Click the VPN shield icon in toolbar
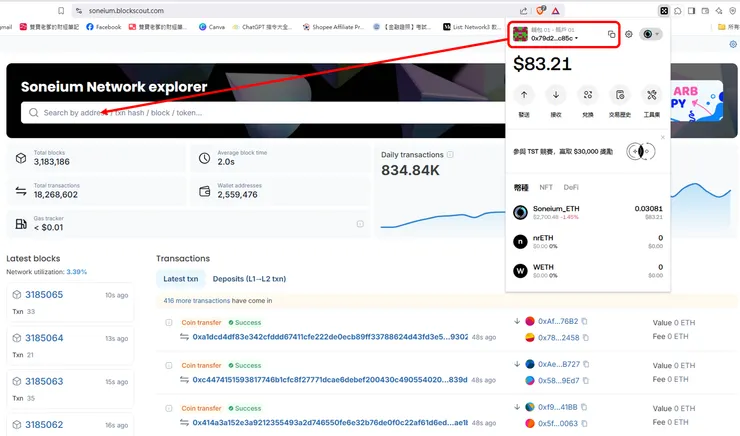740x436 pixels. pos(732,10)
